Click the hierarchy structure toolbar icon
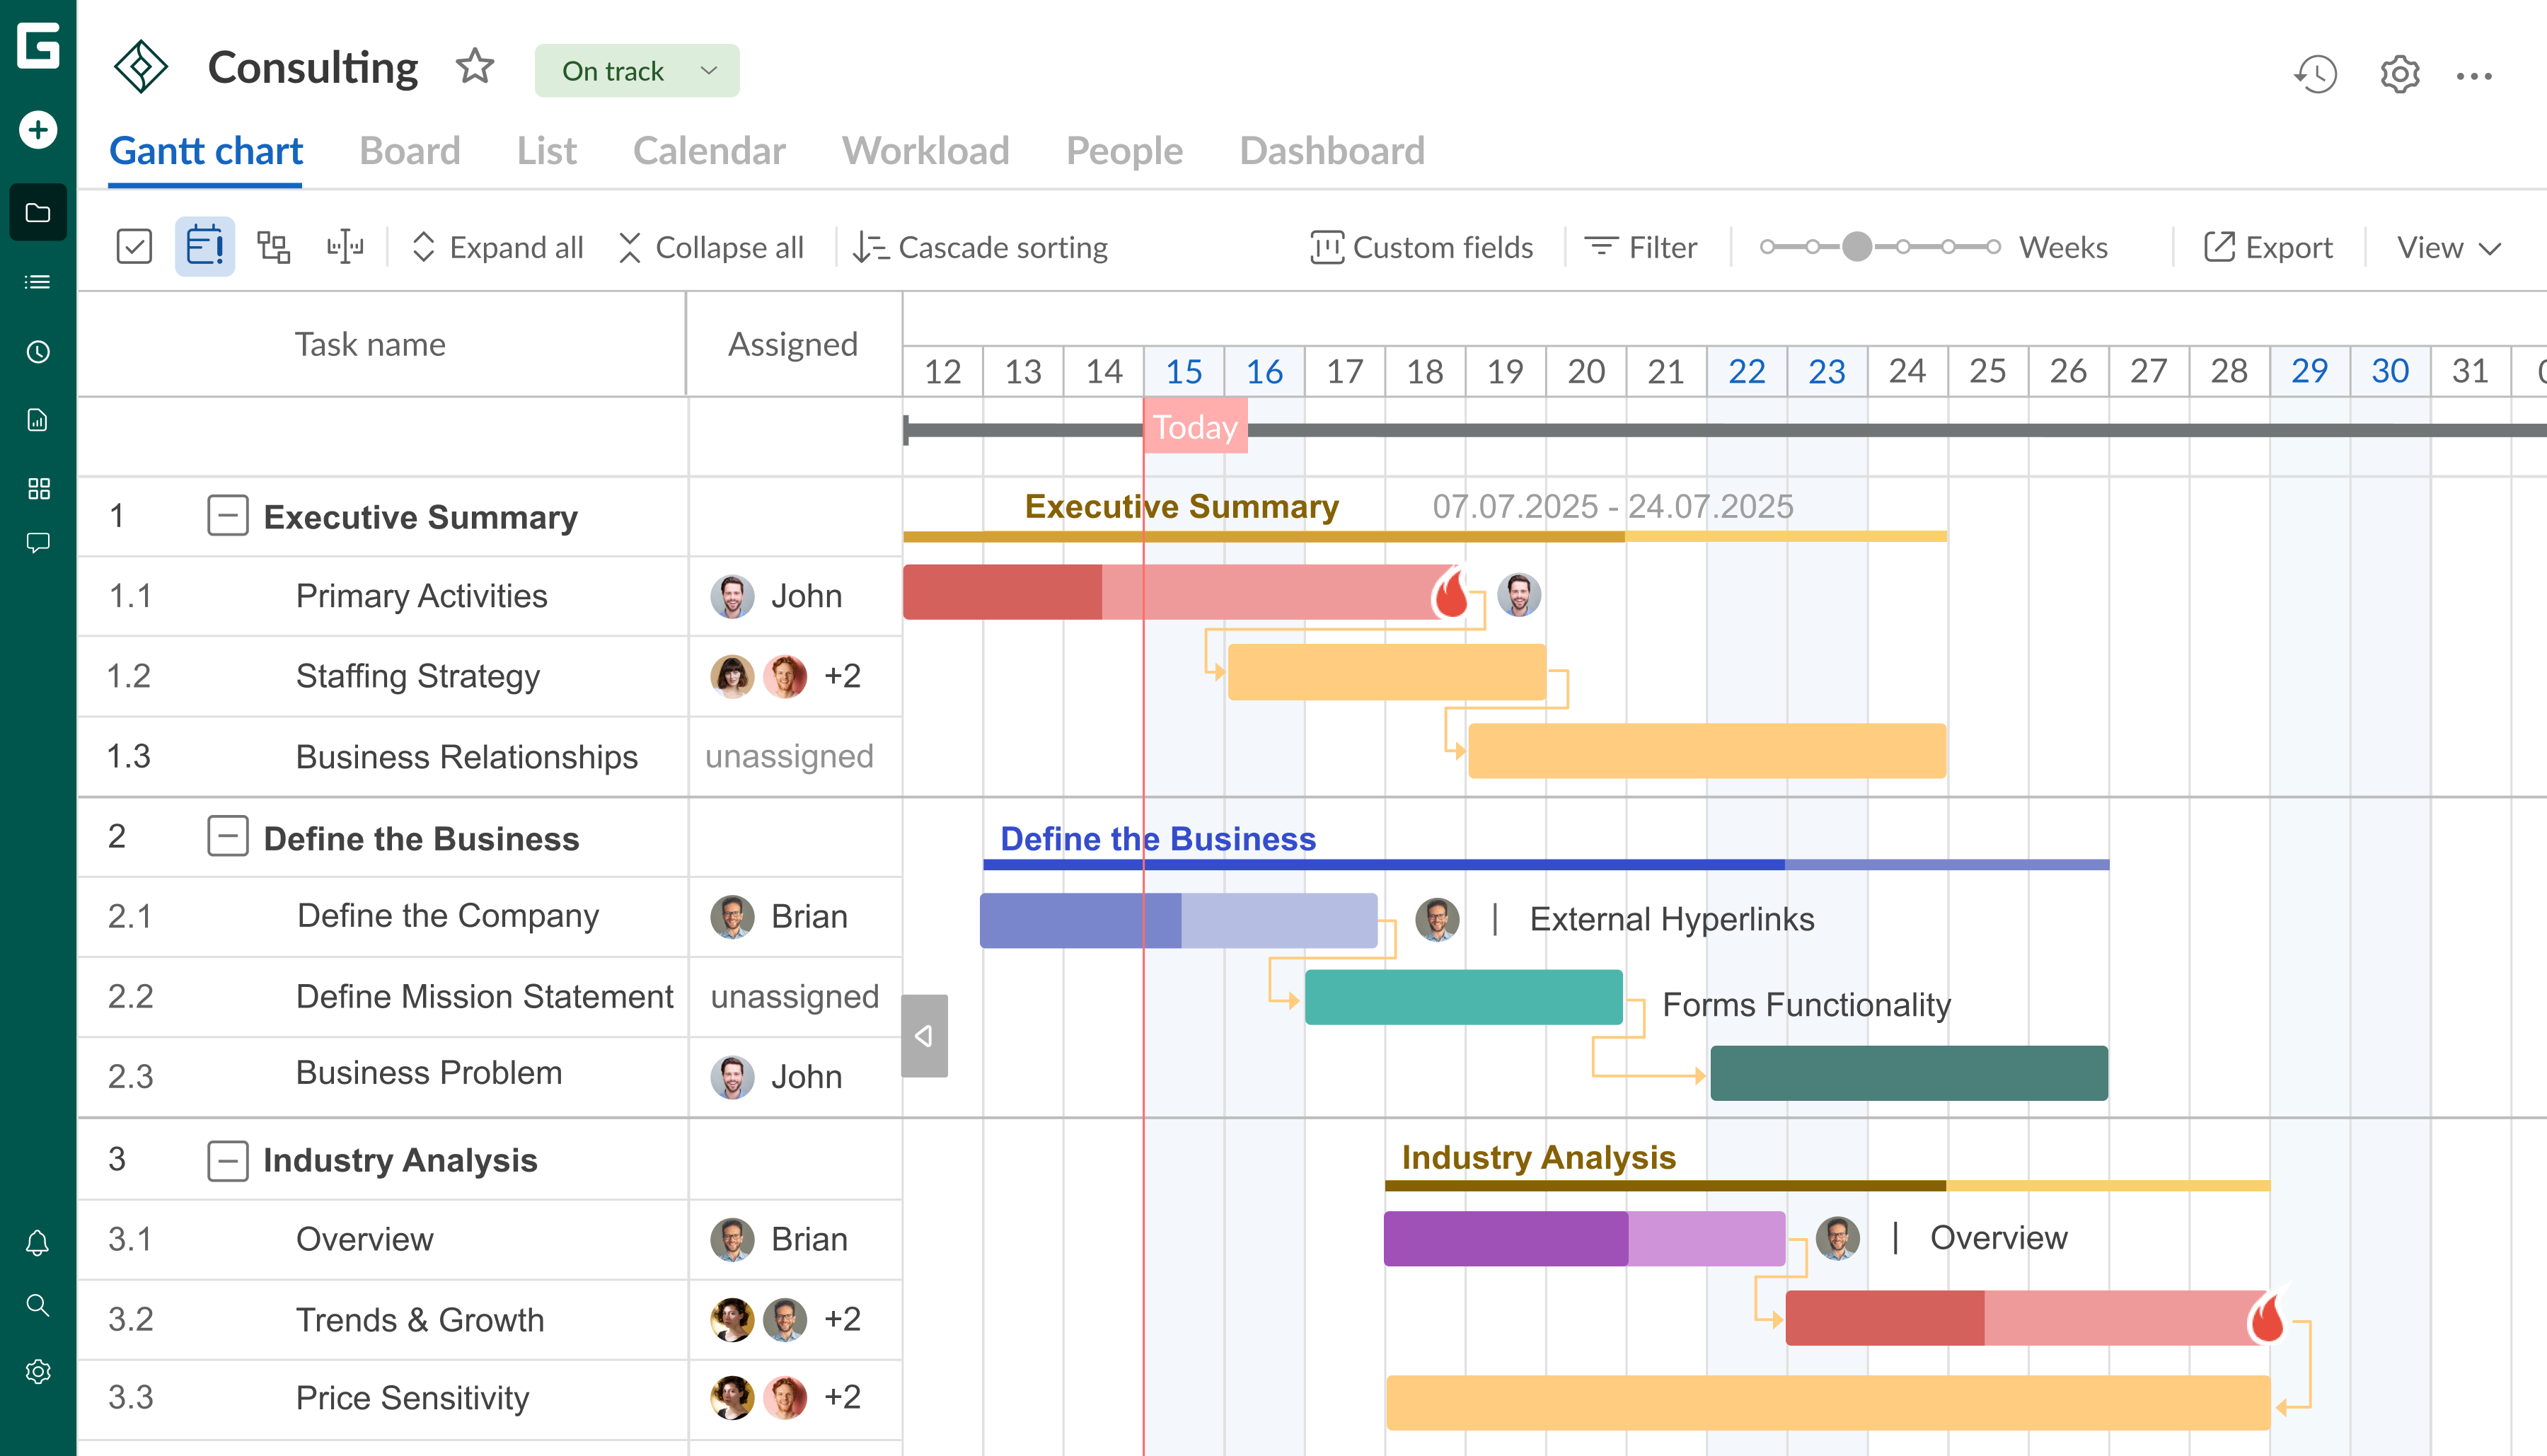Screen dimensions: 2547x1456 pyautogui.click(x=274, y=247)
